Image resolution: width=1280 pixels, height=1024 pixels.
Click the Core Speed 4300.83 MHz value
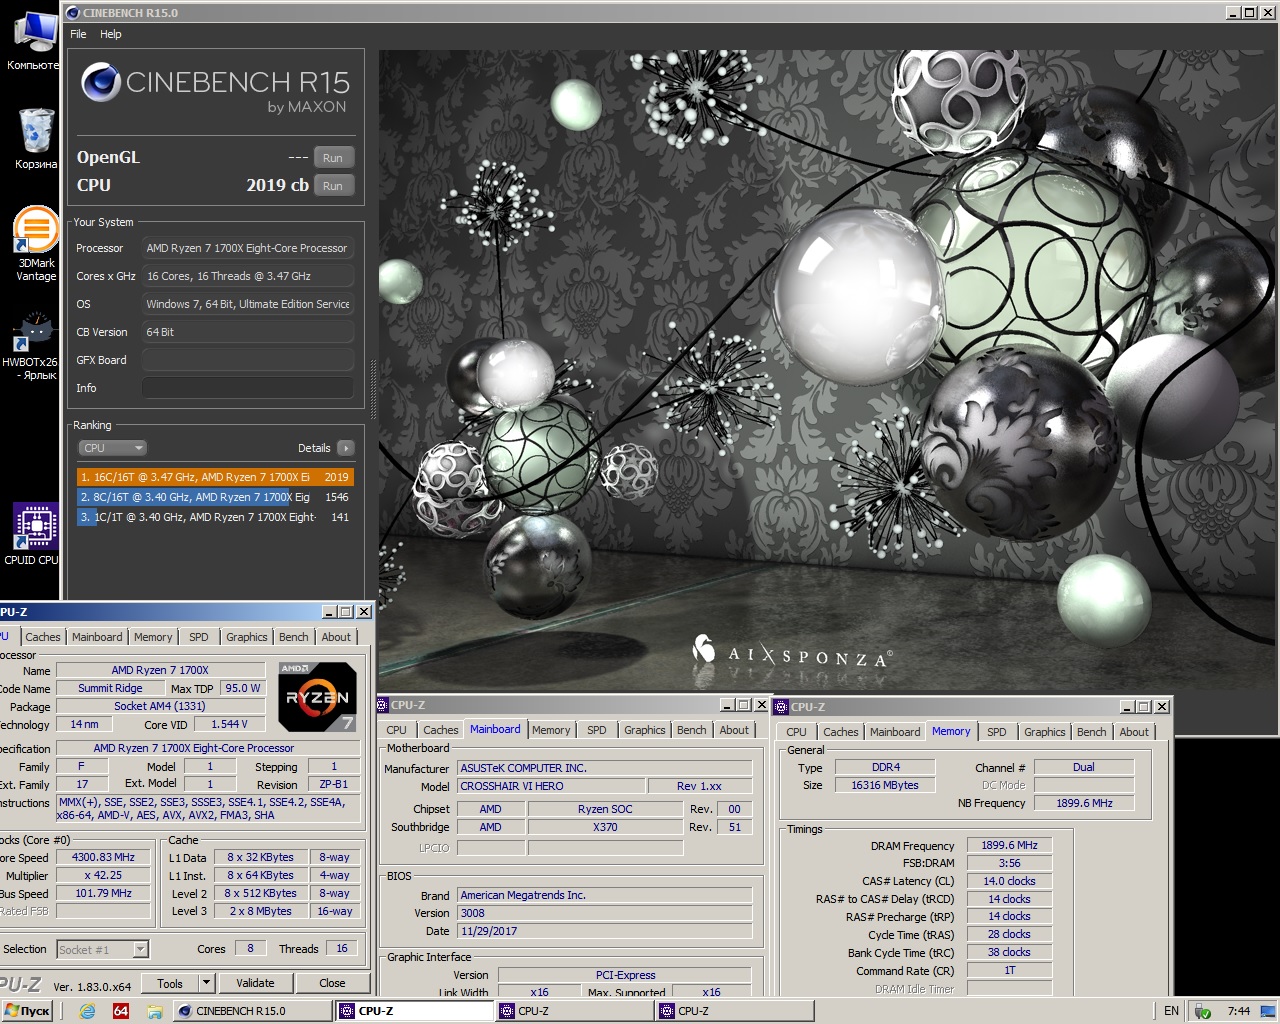tap(103, 857)
